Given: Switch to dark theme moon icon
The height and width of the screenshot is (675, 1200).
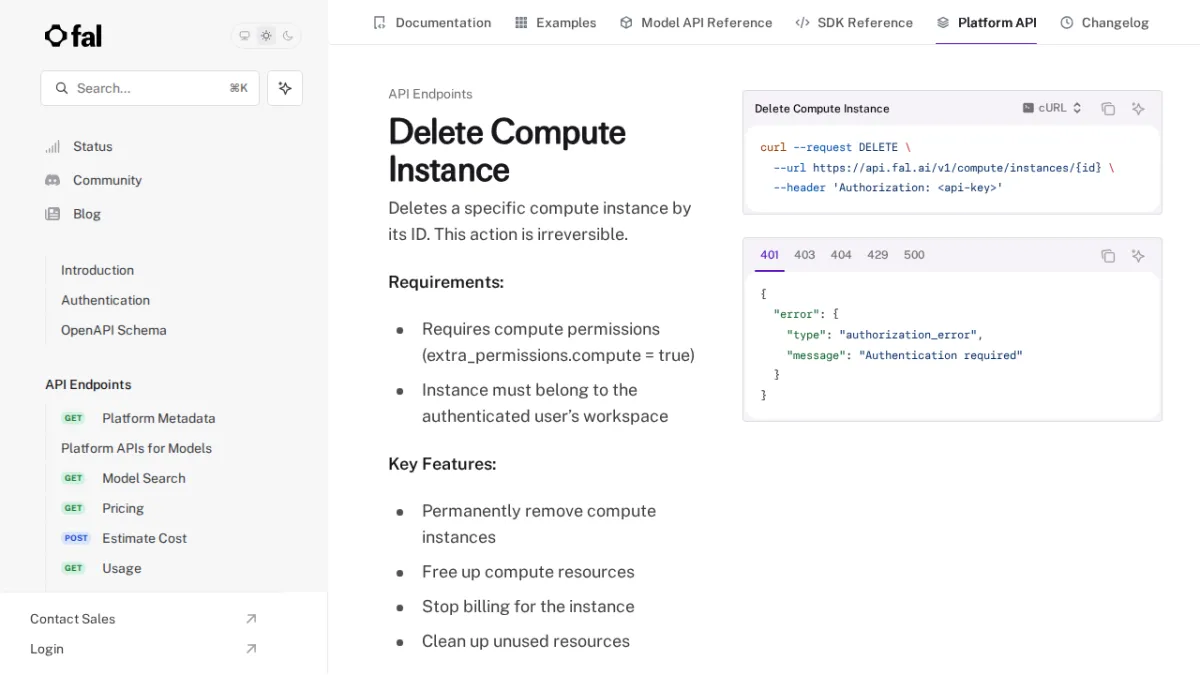Looking at the screenshot, I should 288,36.
